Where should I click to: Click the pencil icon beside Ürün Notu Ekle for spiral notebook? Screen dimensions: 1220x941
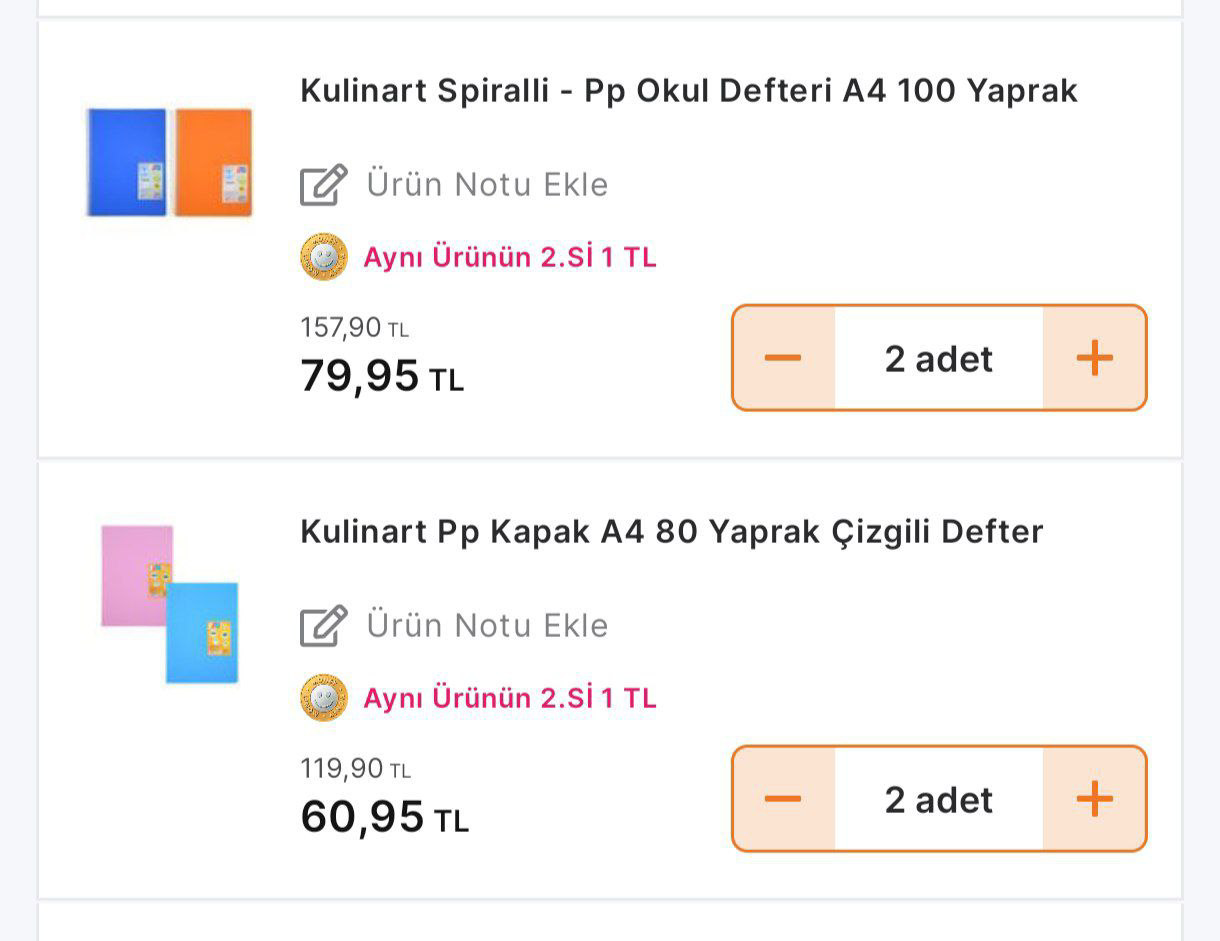[x=322, y=184]
